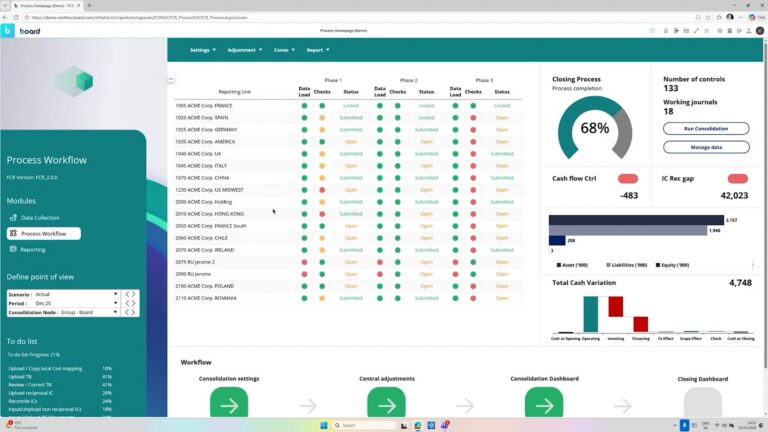768x432 pixels.
Task: Click the 68% process completion gauge
Action: point(595,128)
